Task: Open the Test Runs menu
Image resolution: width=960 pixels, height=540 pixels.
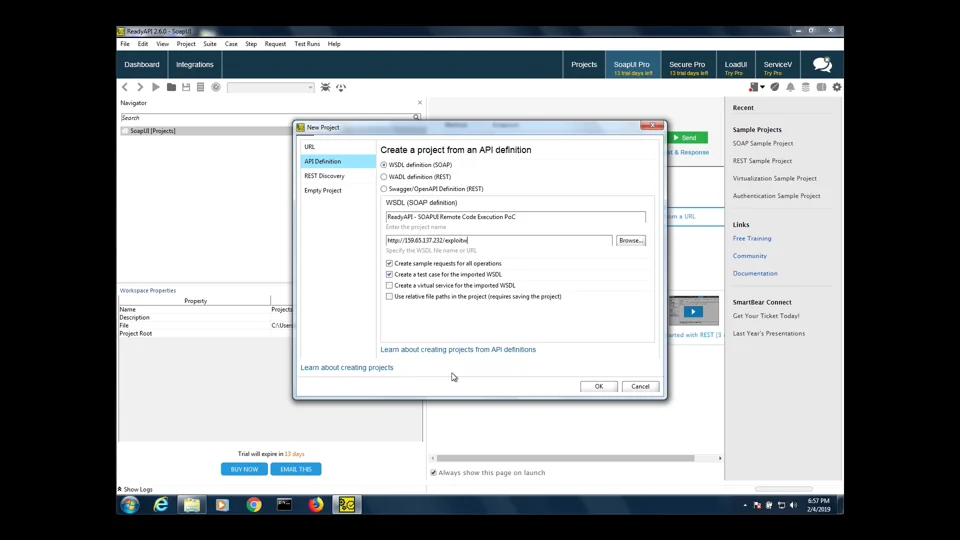Action: (307, 44)
